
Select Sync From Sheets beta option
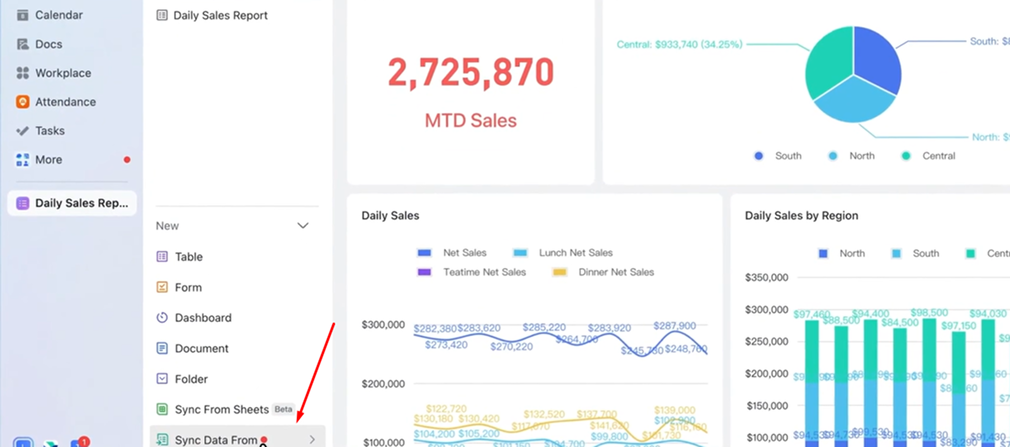(221, 410)
